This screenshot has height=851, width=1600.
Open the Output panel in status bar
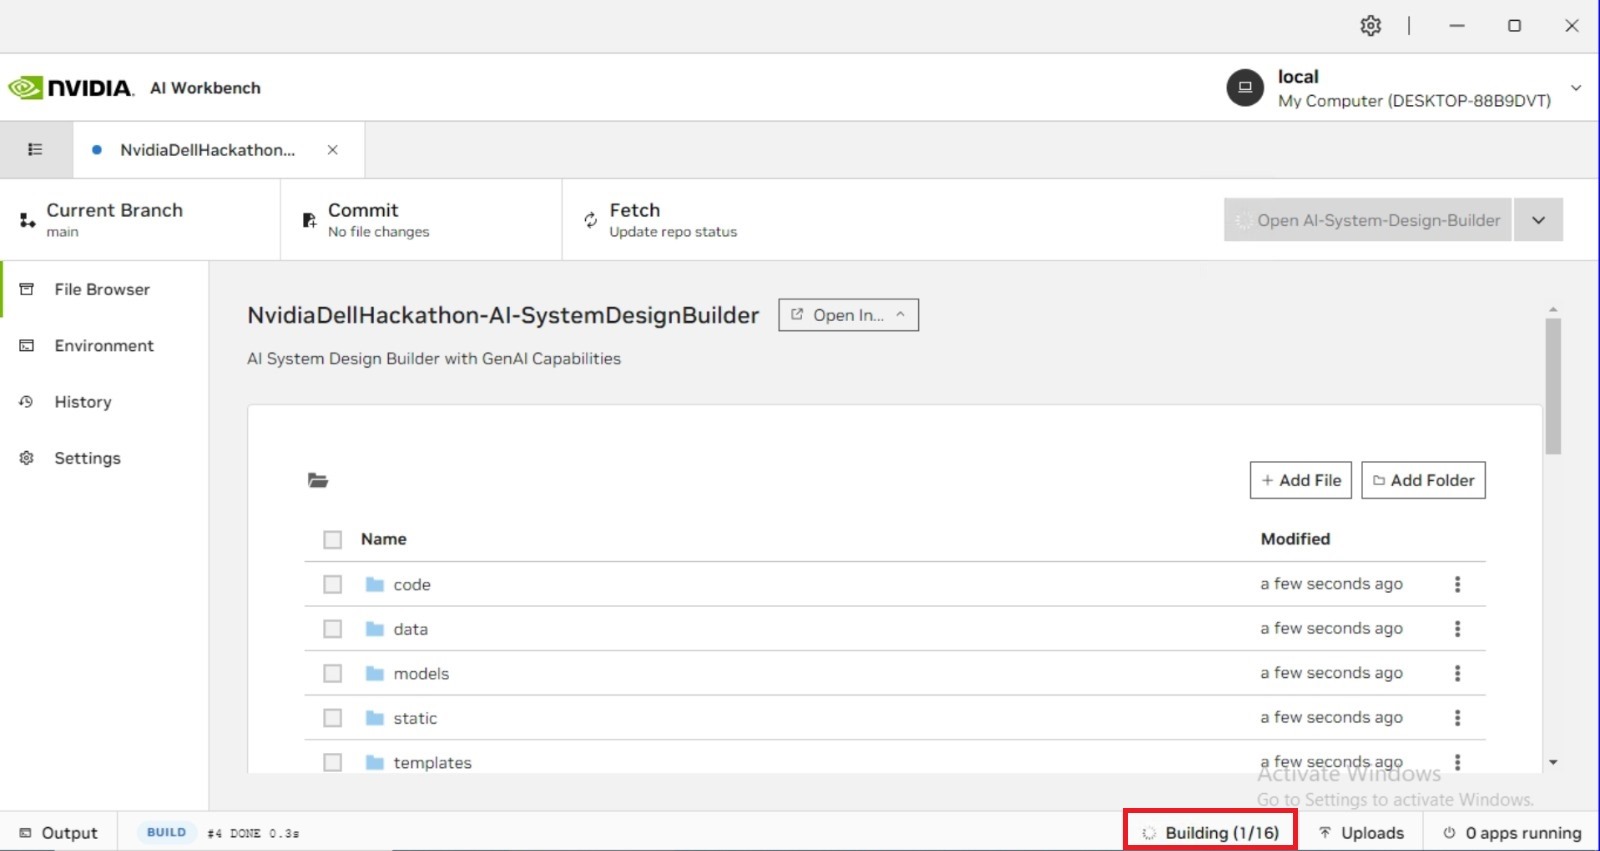(x=59, y=833)
